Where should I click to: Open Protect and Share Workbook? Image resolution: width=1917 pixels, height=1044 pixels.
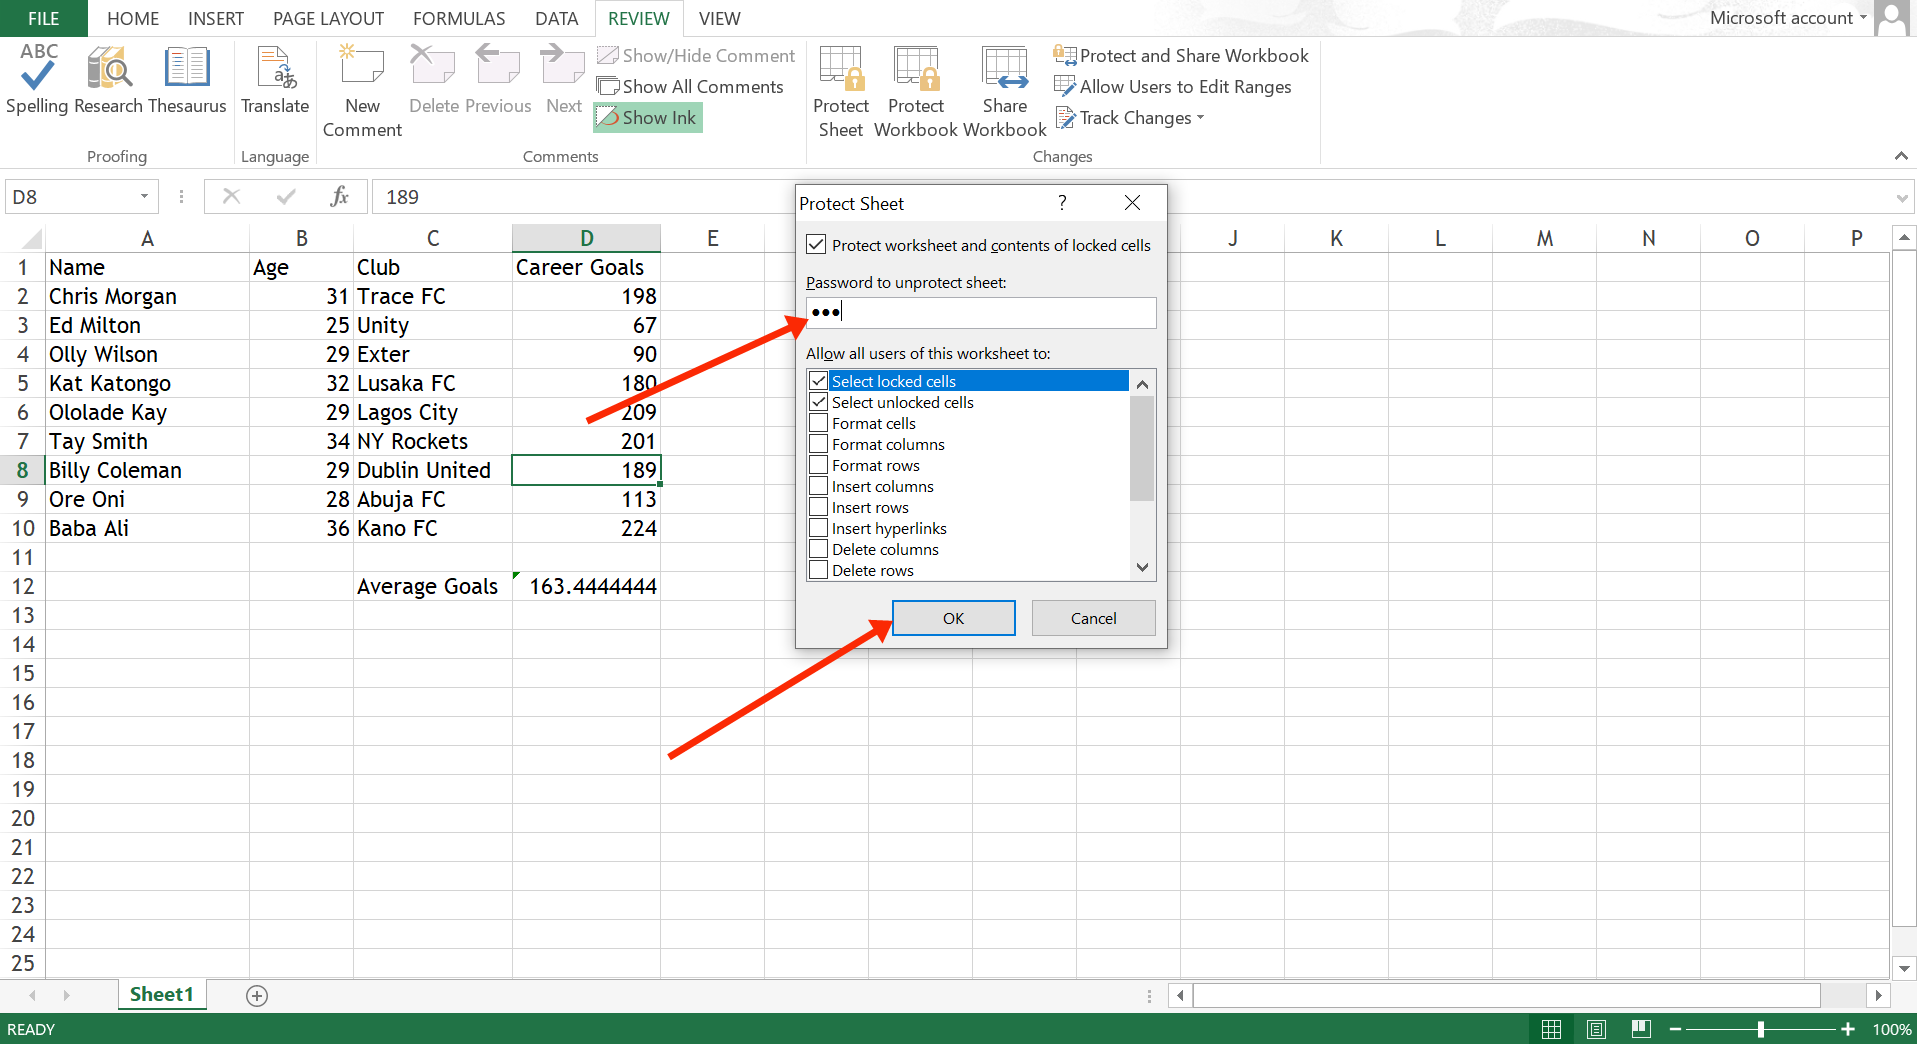[1181, 56]
